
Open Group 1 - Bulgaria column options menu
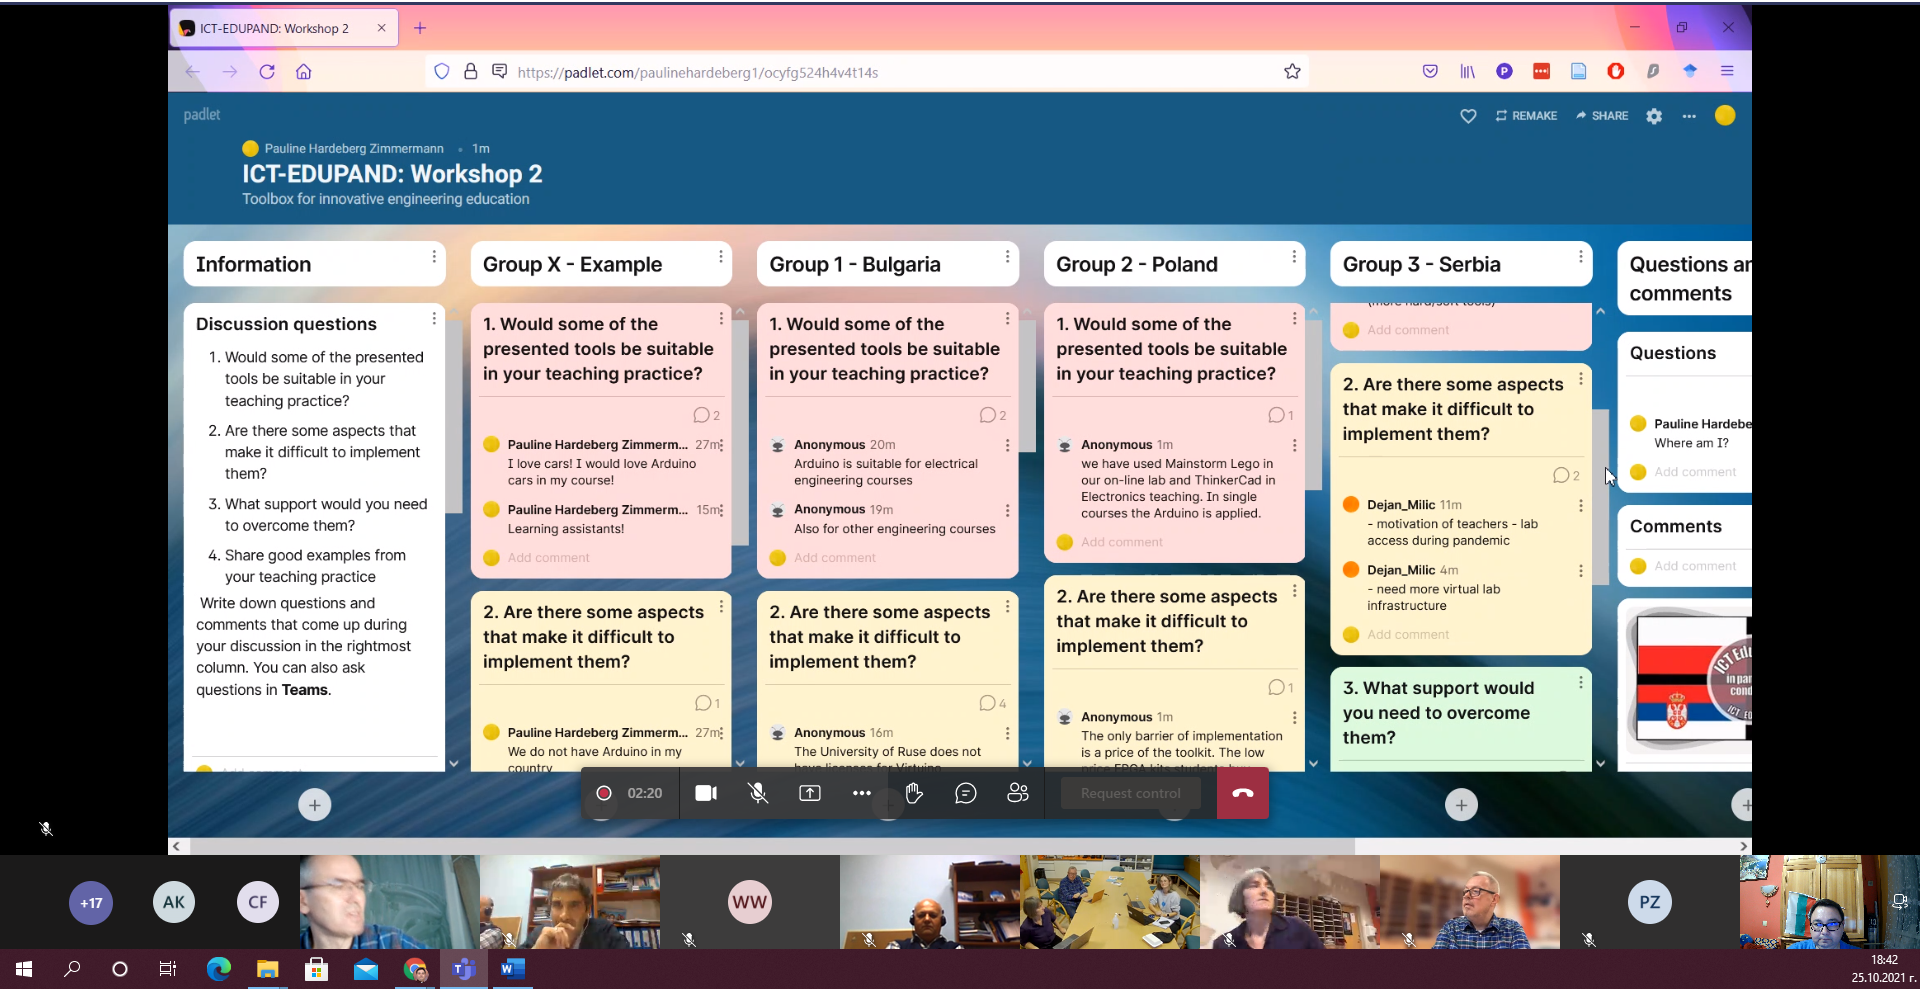(1007, 257)
